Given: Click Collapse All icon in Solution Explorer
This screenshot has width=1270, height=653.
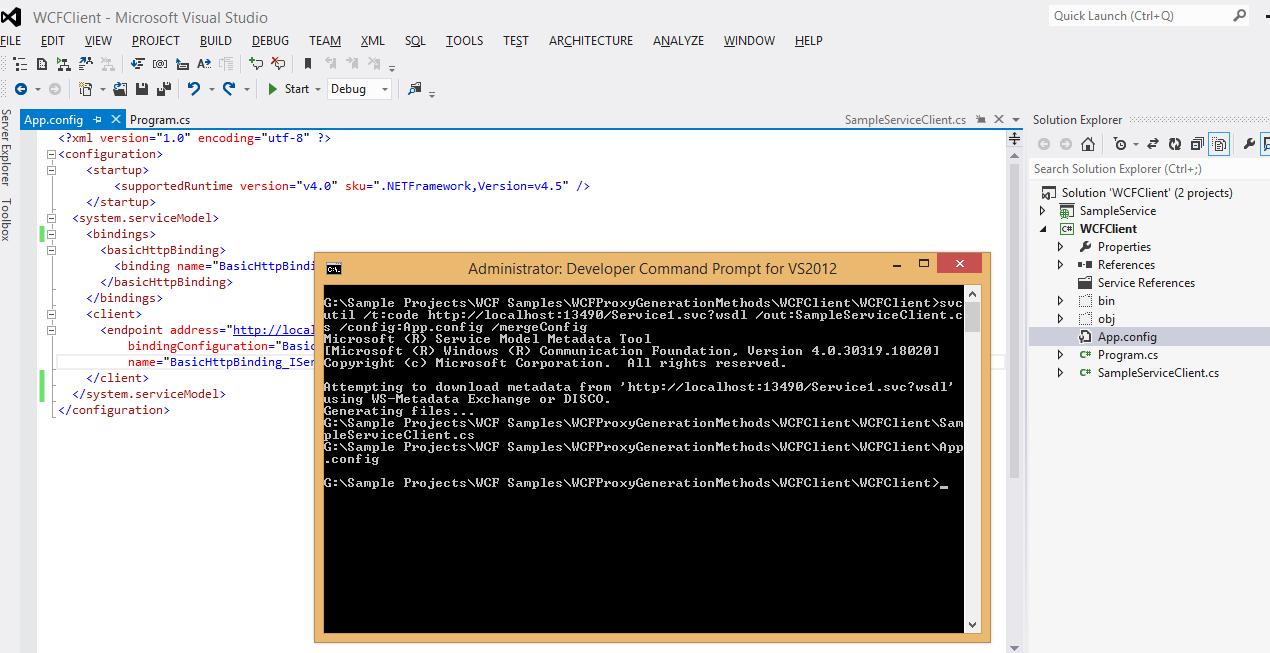Looking at the screenshot, I should click(x=1197, y=144).
